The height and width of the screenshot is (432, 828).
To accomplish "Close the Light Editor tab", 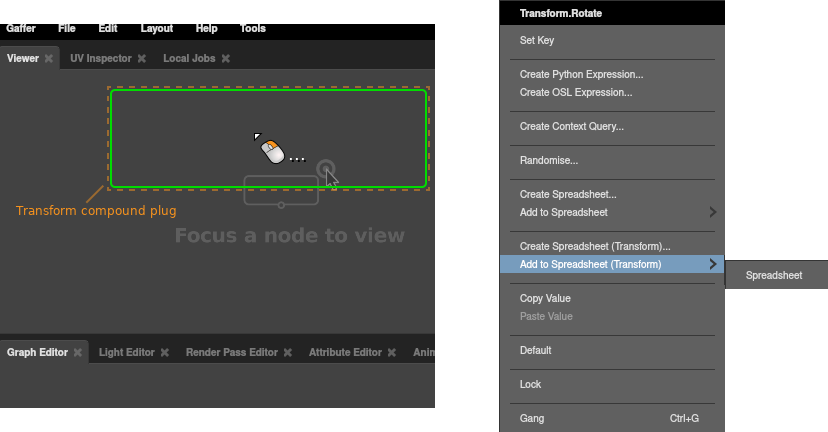I will [x=165, y=353].
